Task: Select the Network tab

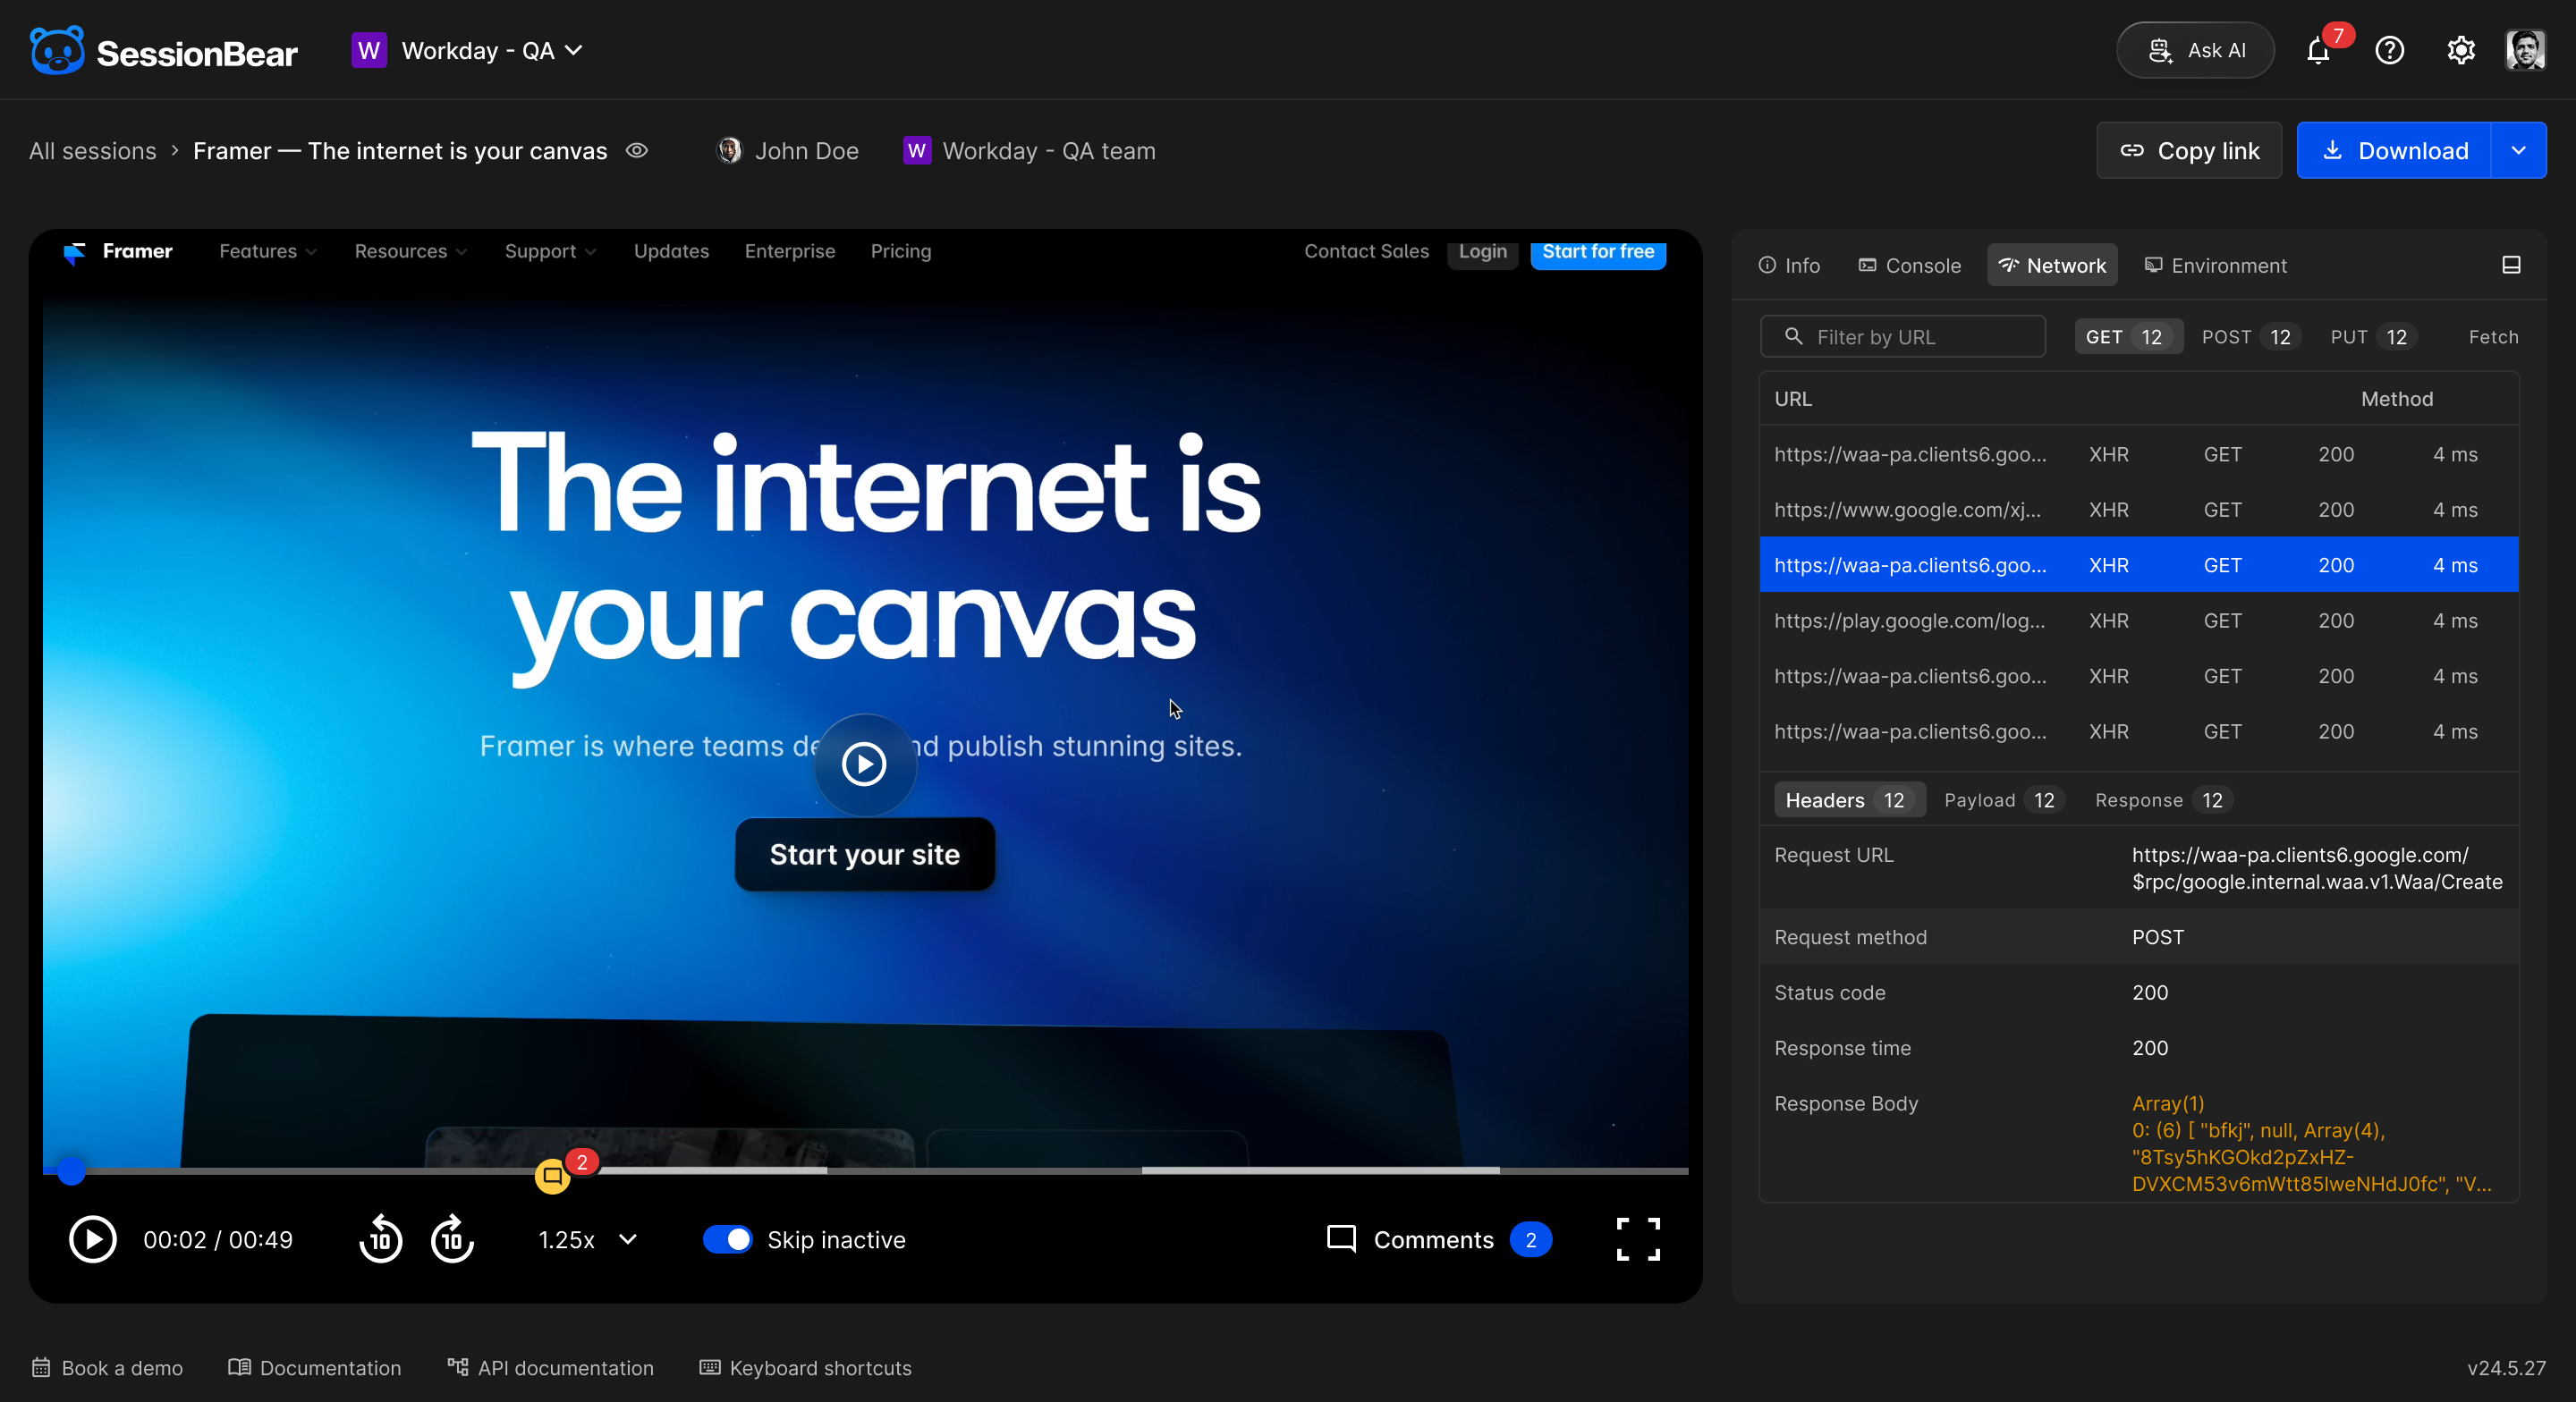Action: (2052, 265)
